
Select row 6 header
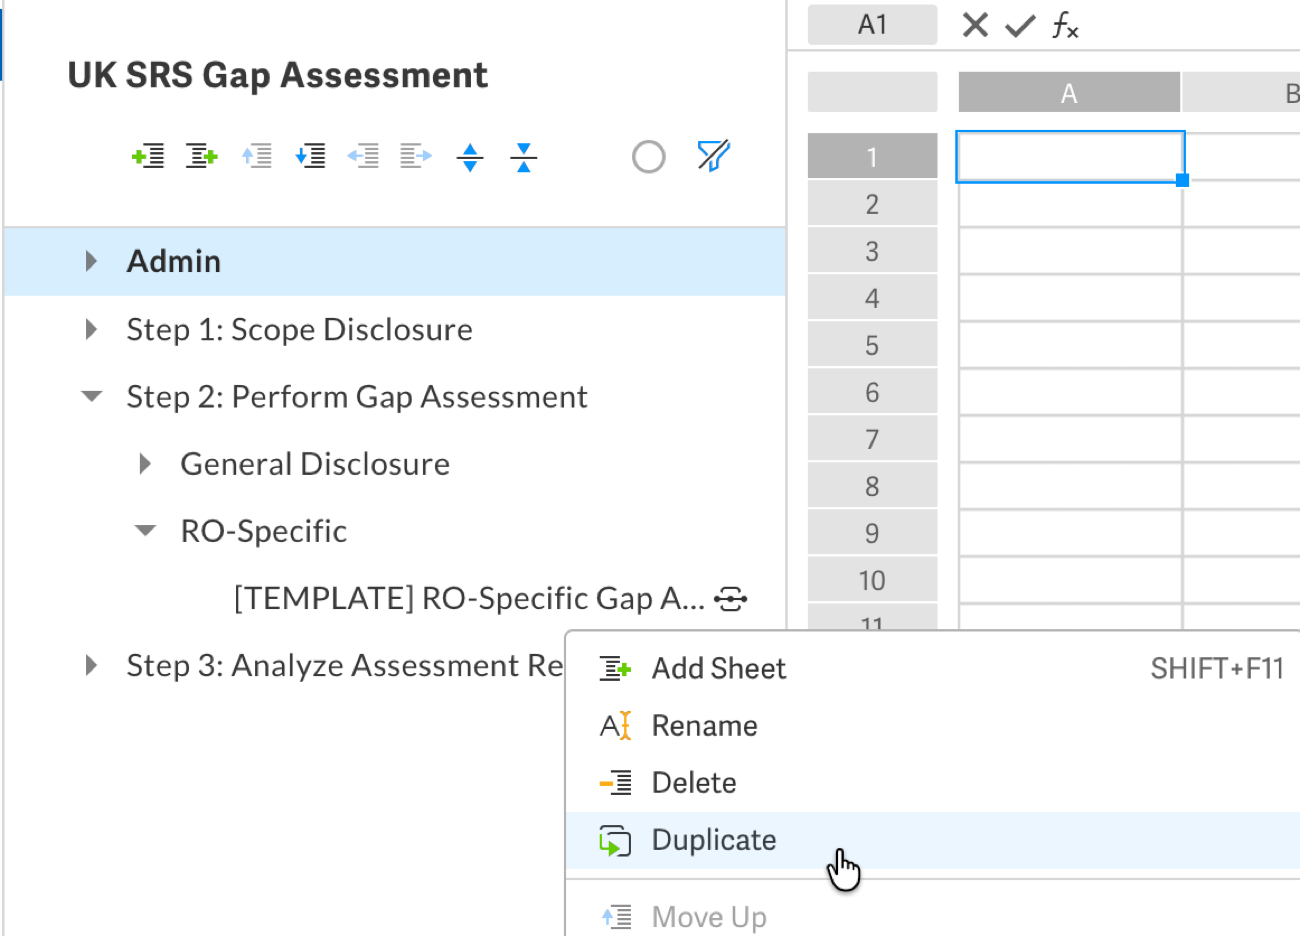pyautogui.click(x=872, y=392)
